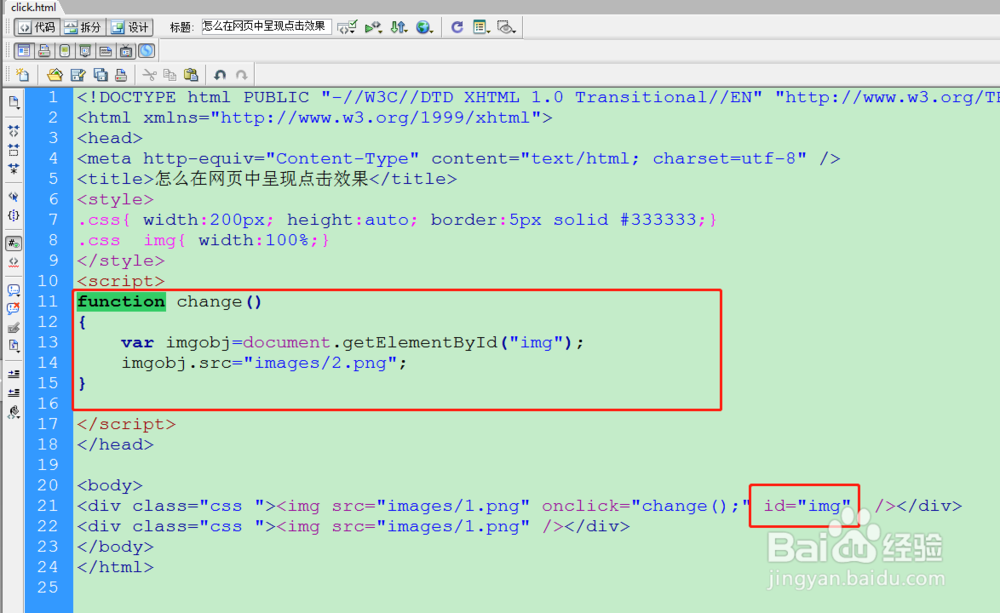This screenshot has width=1000, height=613.
Task: Click the Balance Braces icon
Action: (13, 216)
